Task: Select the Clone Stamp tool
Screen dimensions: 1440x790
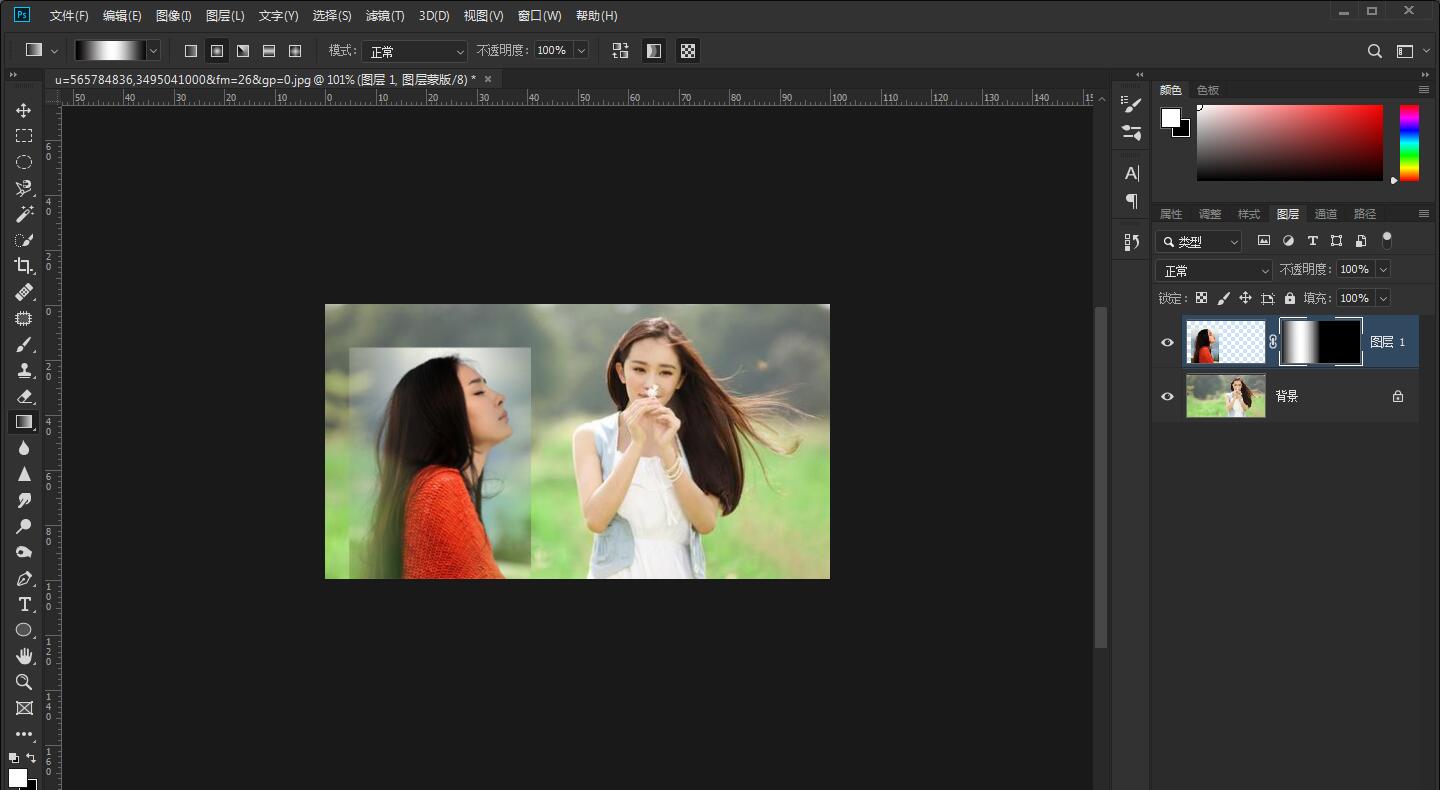Action: tap(24, 370)
